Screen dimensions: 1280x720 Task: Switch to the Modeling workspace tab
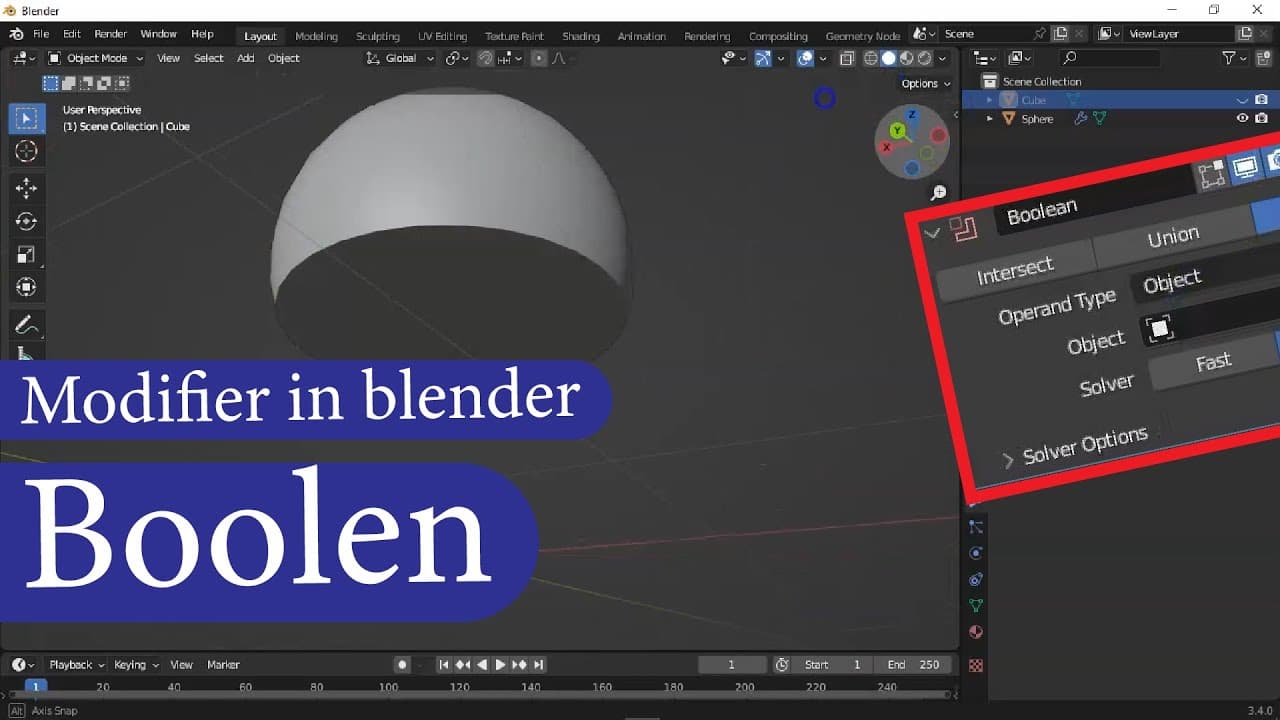click(x=316, y=36)
